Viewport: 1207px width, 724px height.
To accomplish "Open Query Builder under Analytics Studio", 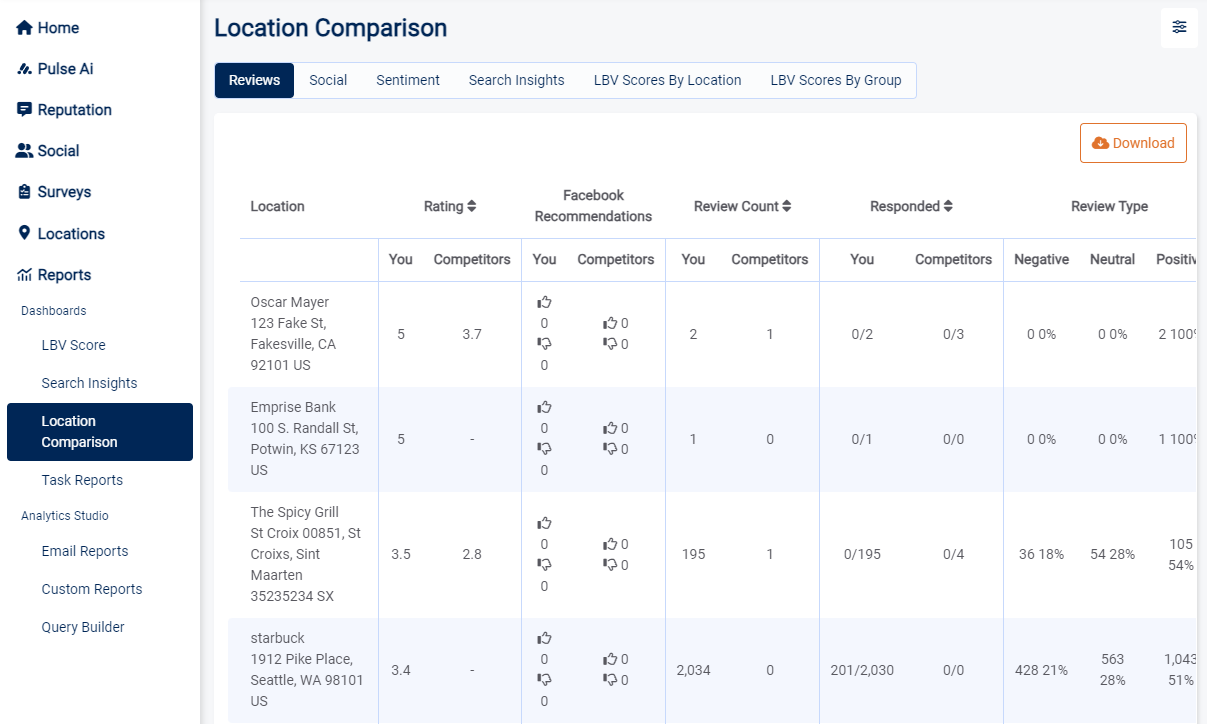I will [83, 627].
